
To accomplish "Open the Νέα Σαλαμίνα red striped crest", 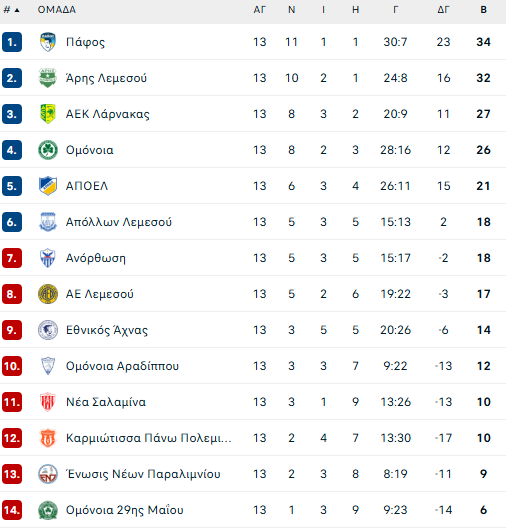I will (x=47, y=402).
